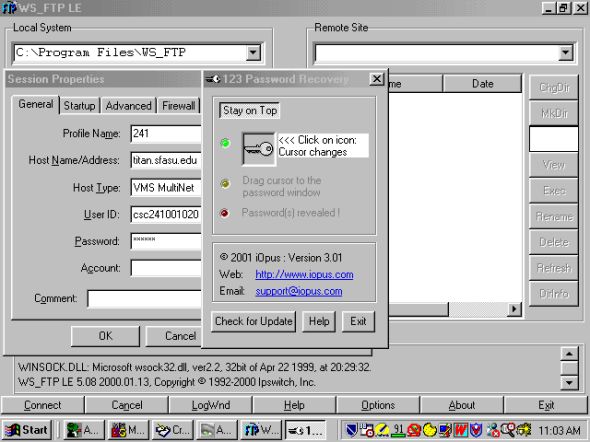Click the Comment field

(x=144, y=299)
